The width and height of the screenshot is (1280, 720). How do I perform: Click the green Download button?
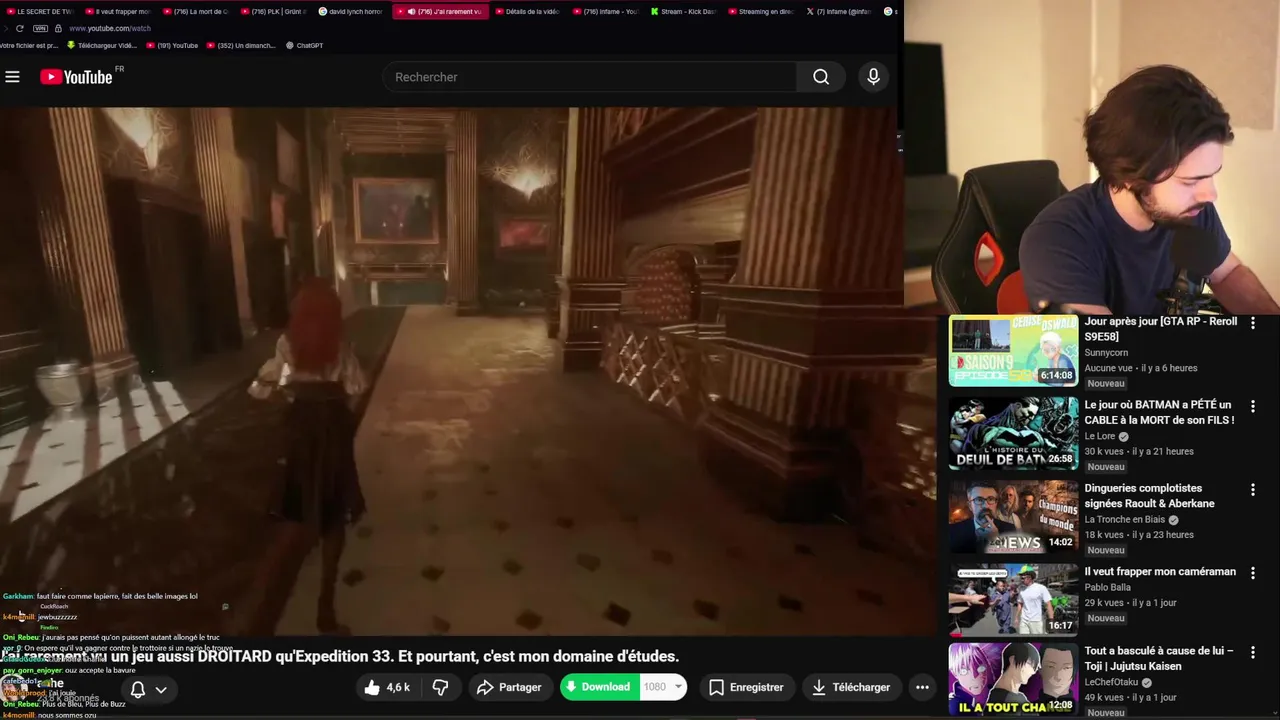pos(598,687)
